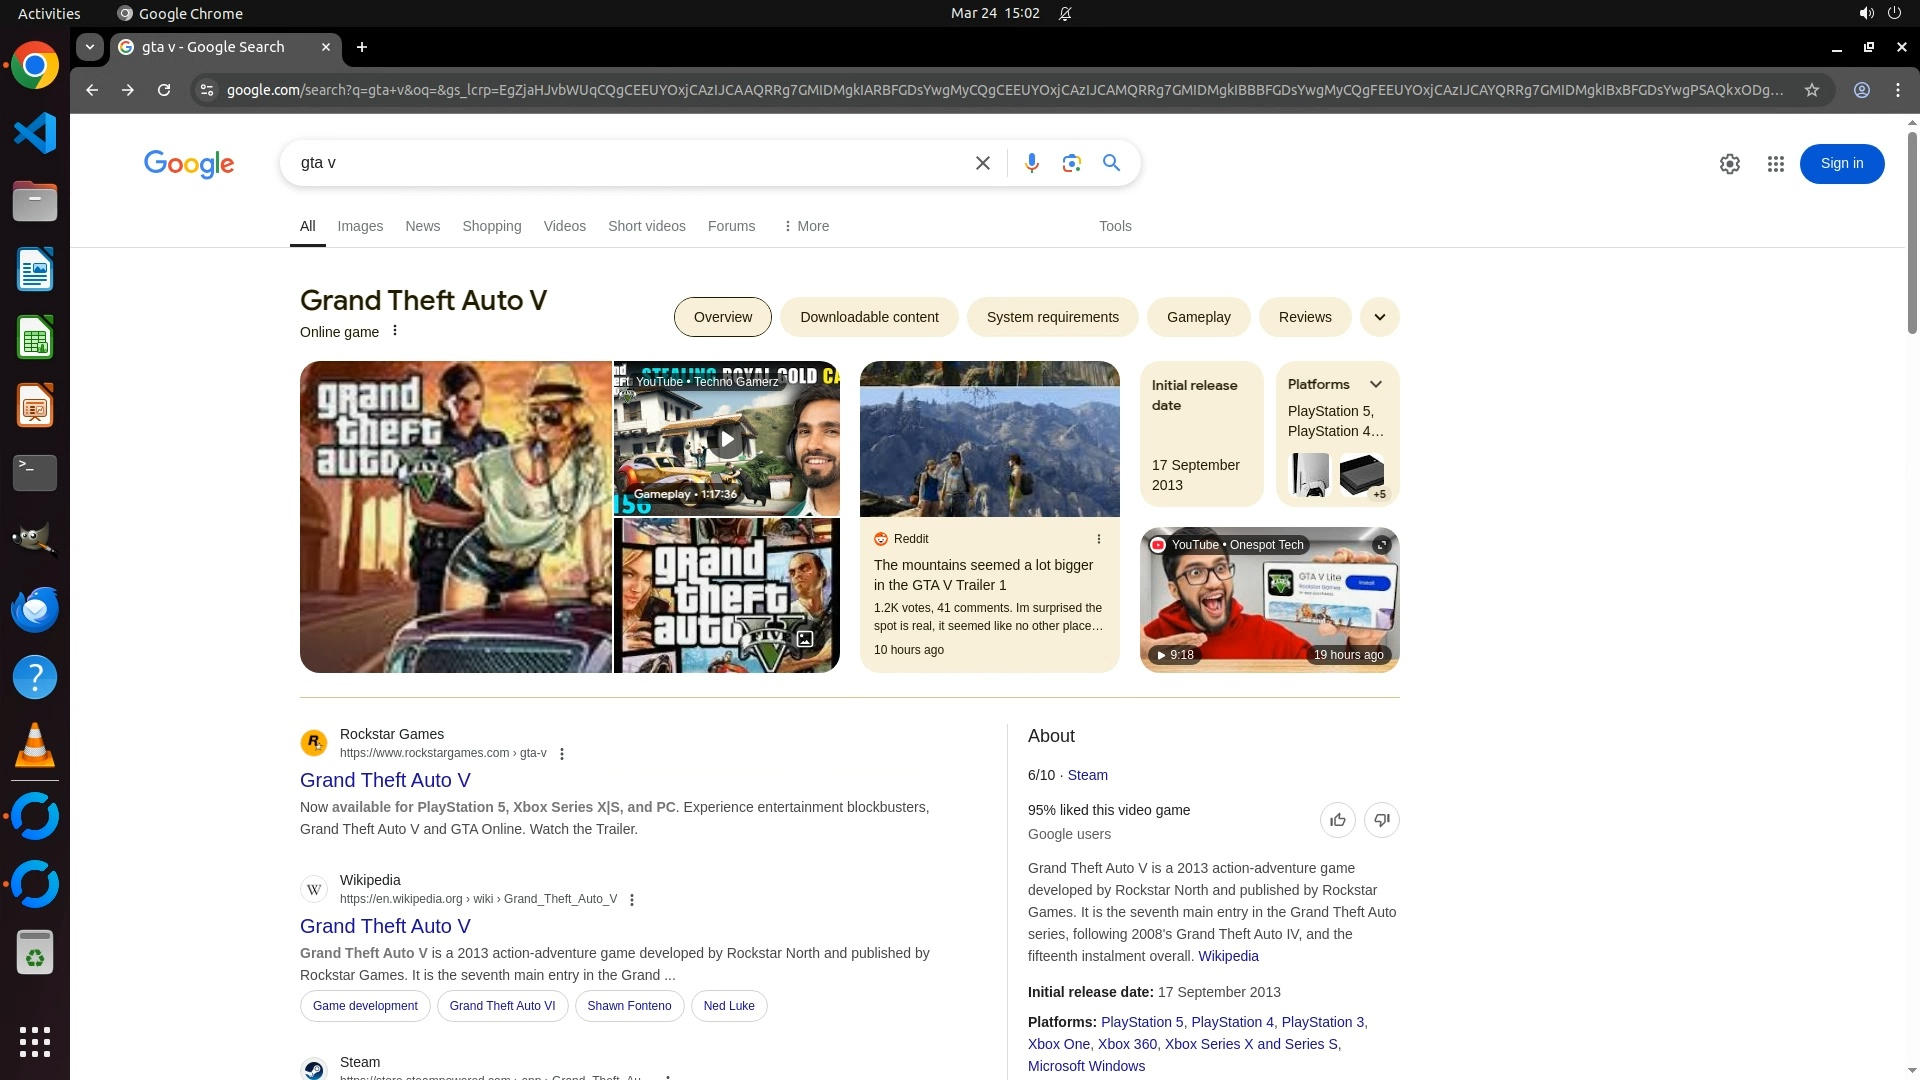1920x1080 pixels.
Task: Open the Onespot Tech YouTube thumbnail
Action: (x=1269, y=600)
